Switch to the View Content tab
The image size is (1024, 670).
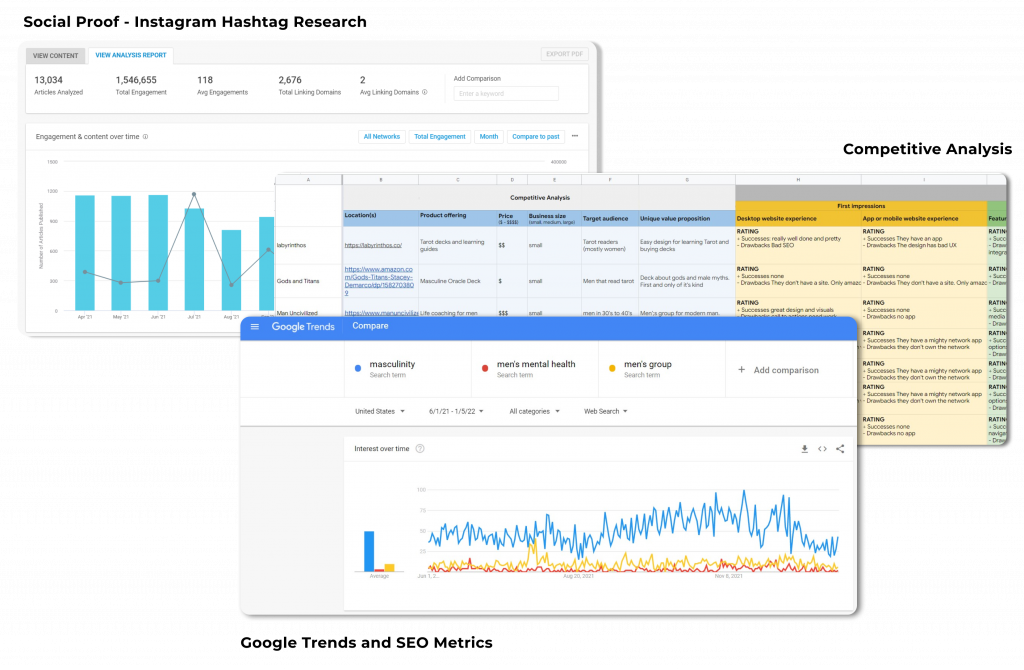[x=56, y=56]
